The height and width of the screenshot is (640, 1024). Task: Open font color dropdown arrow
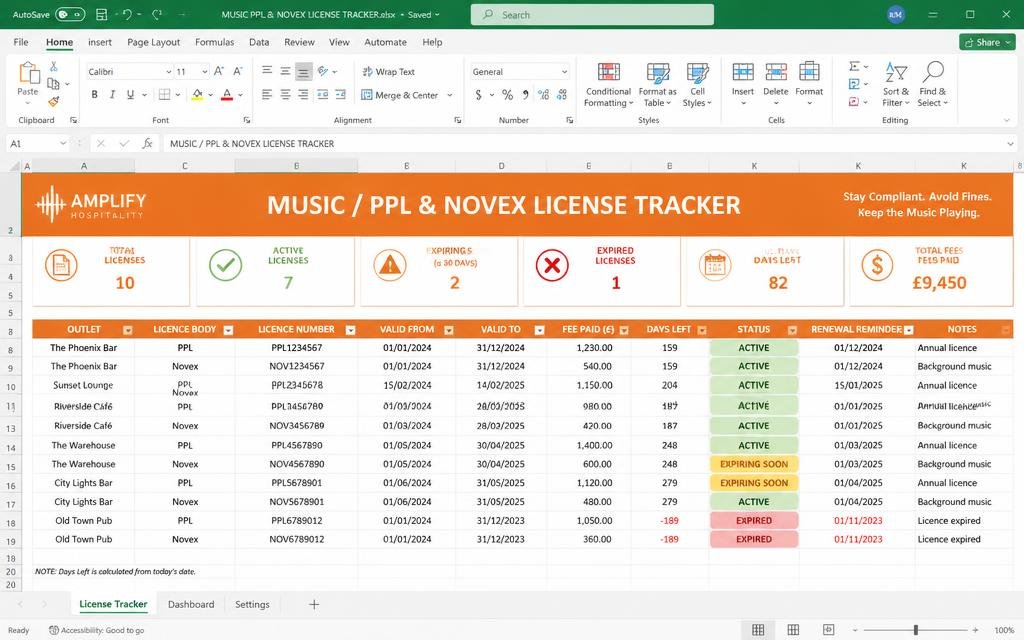240,95
